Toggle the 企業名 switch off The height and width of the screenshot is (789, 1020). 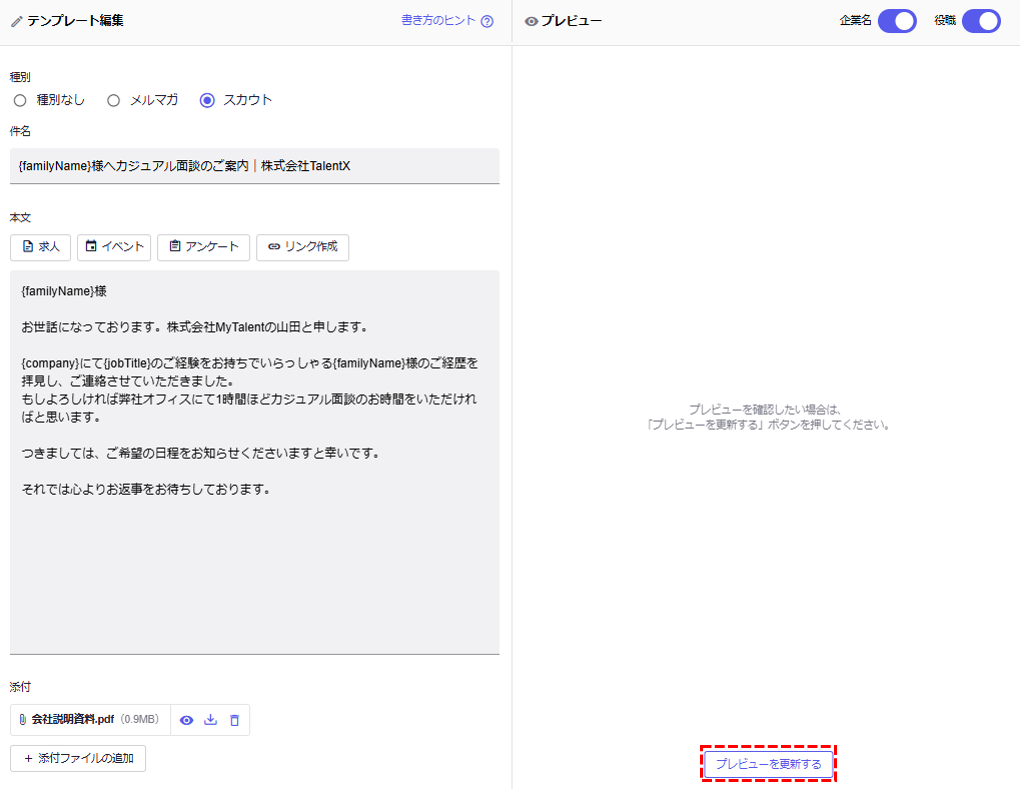pos(897,21)
